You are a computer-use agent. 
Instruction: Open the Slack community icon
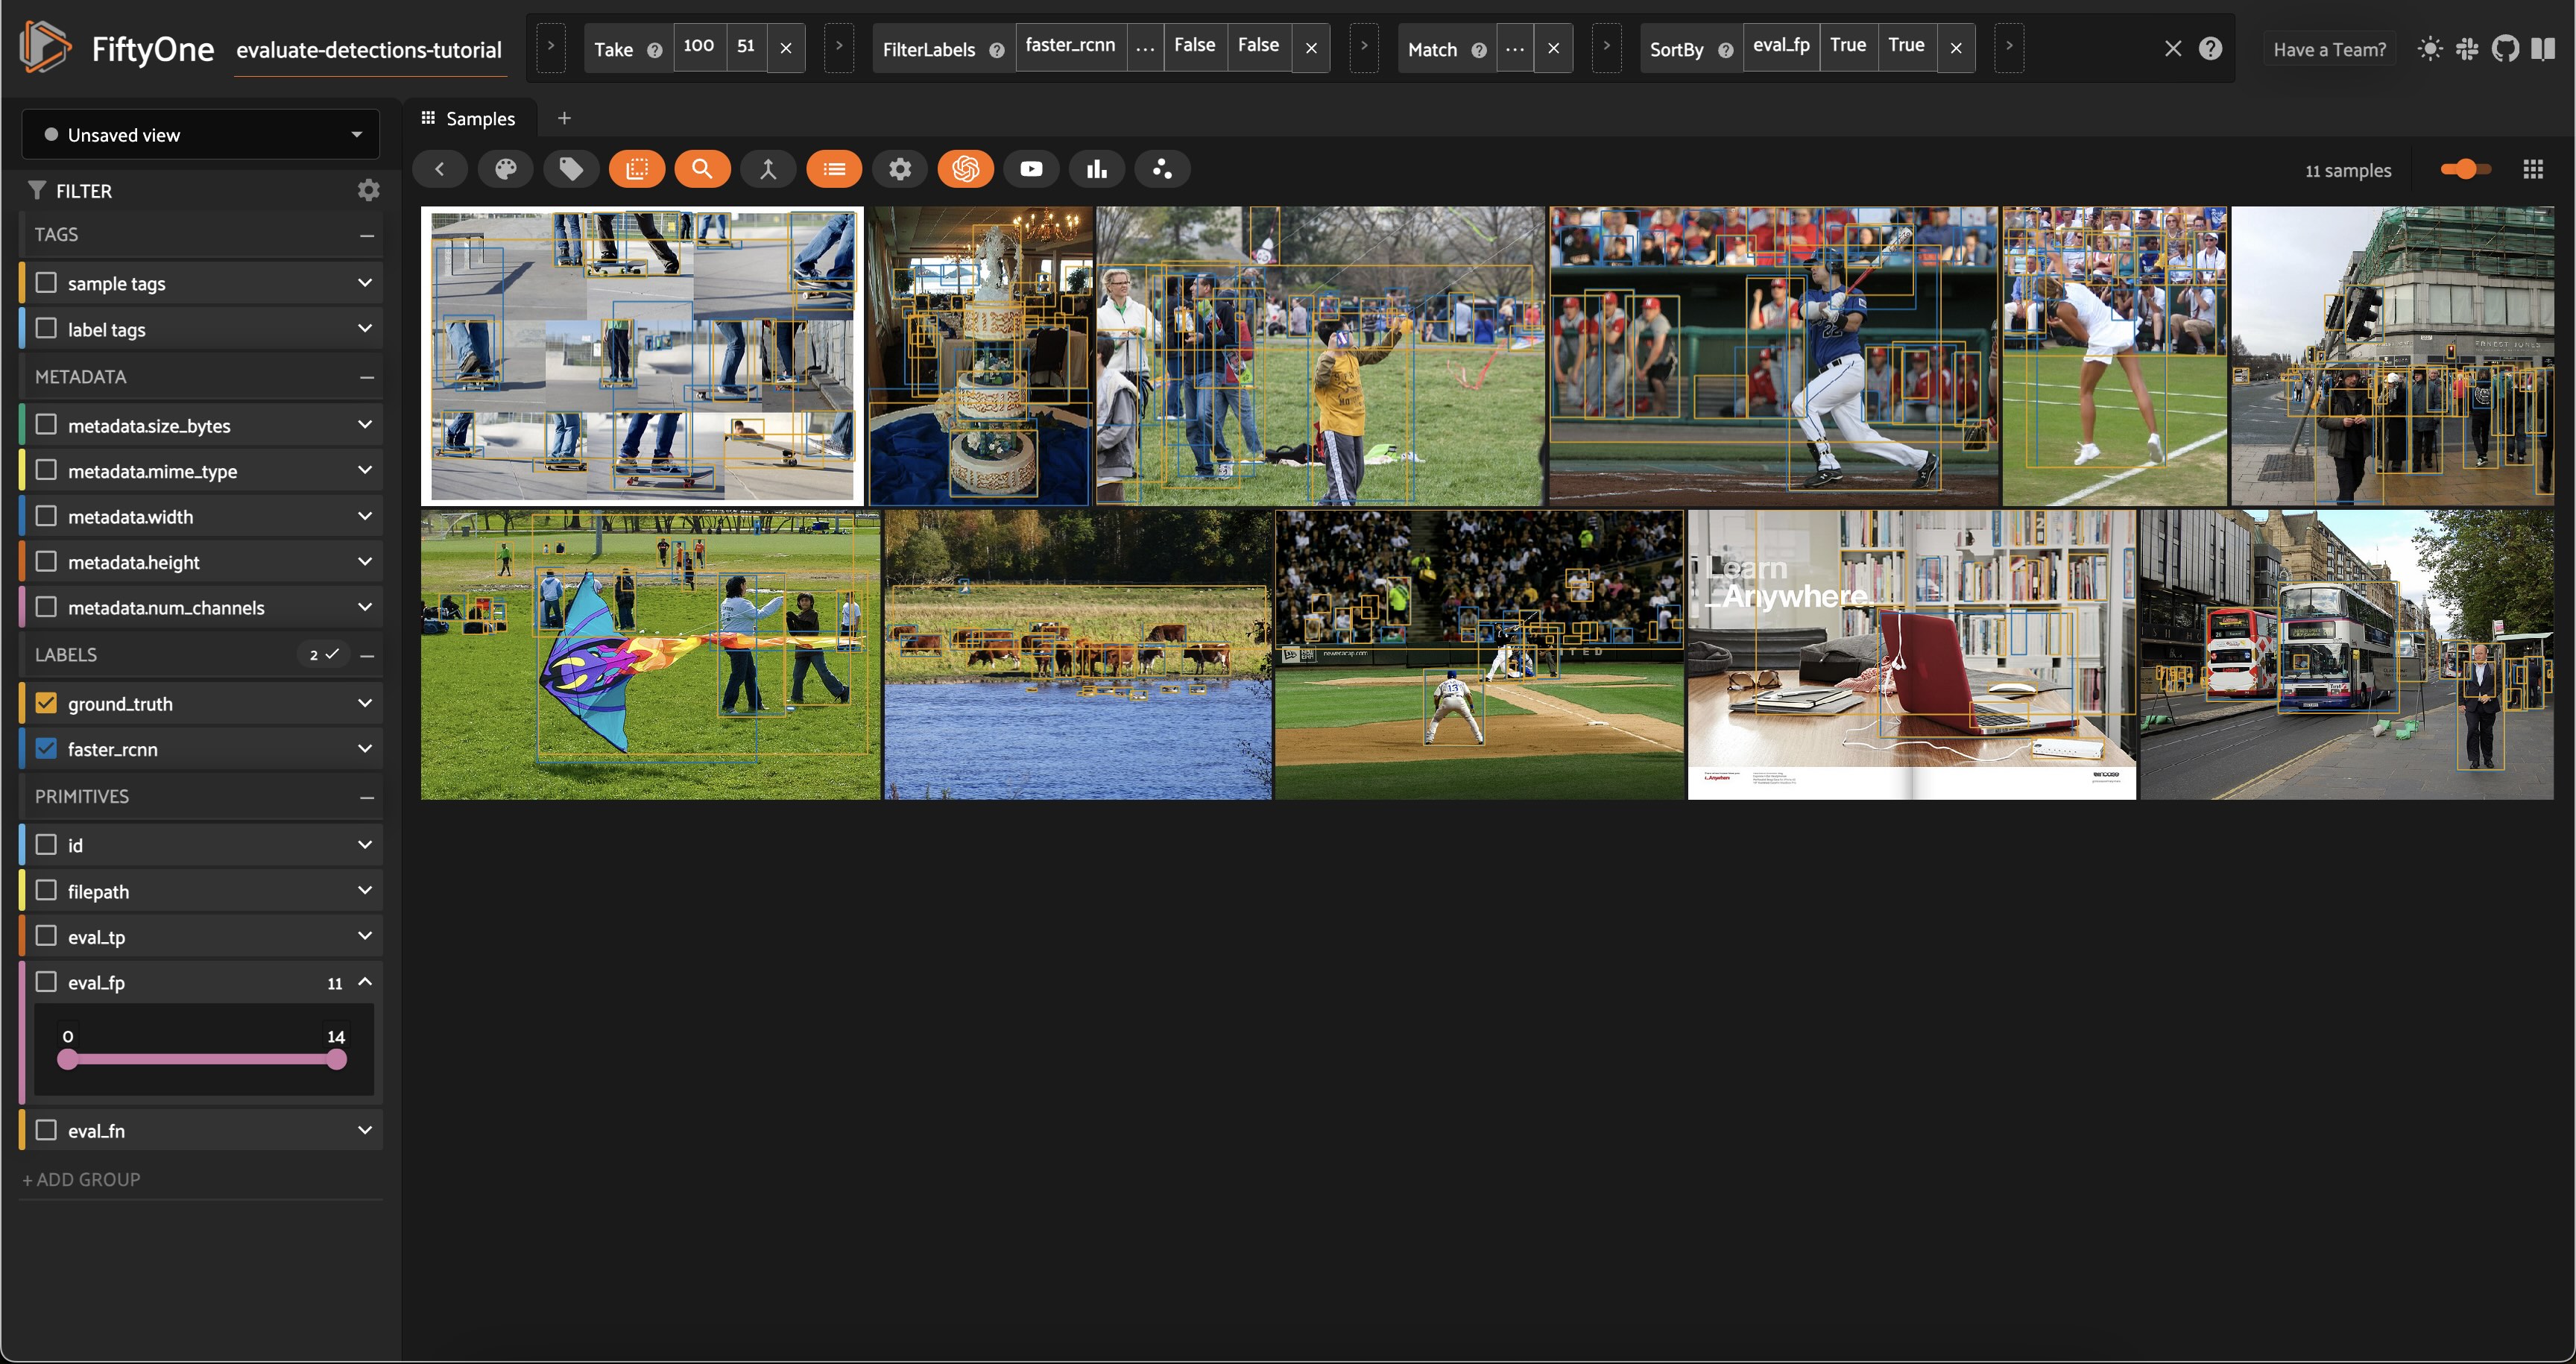pos(2467,48)
